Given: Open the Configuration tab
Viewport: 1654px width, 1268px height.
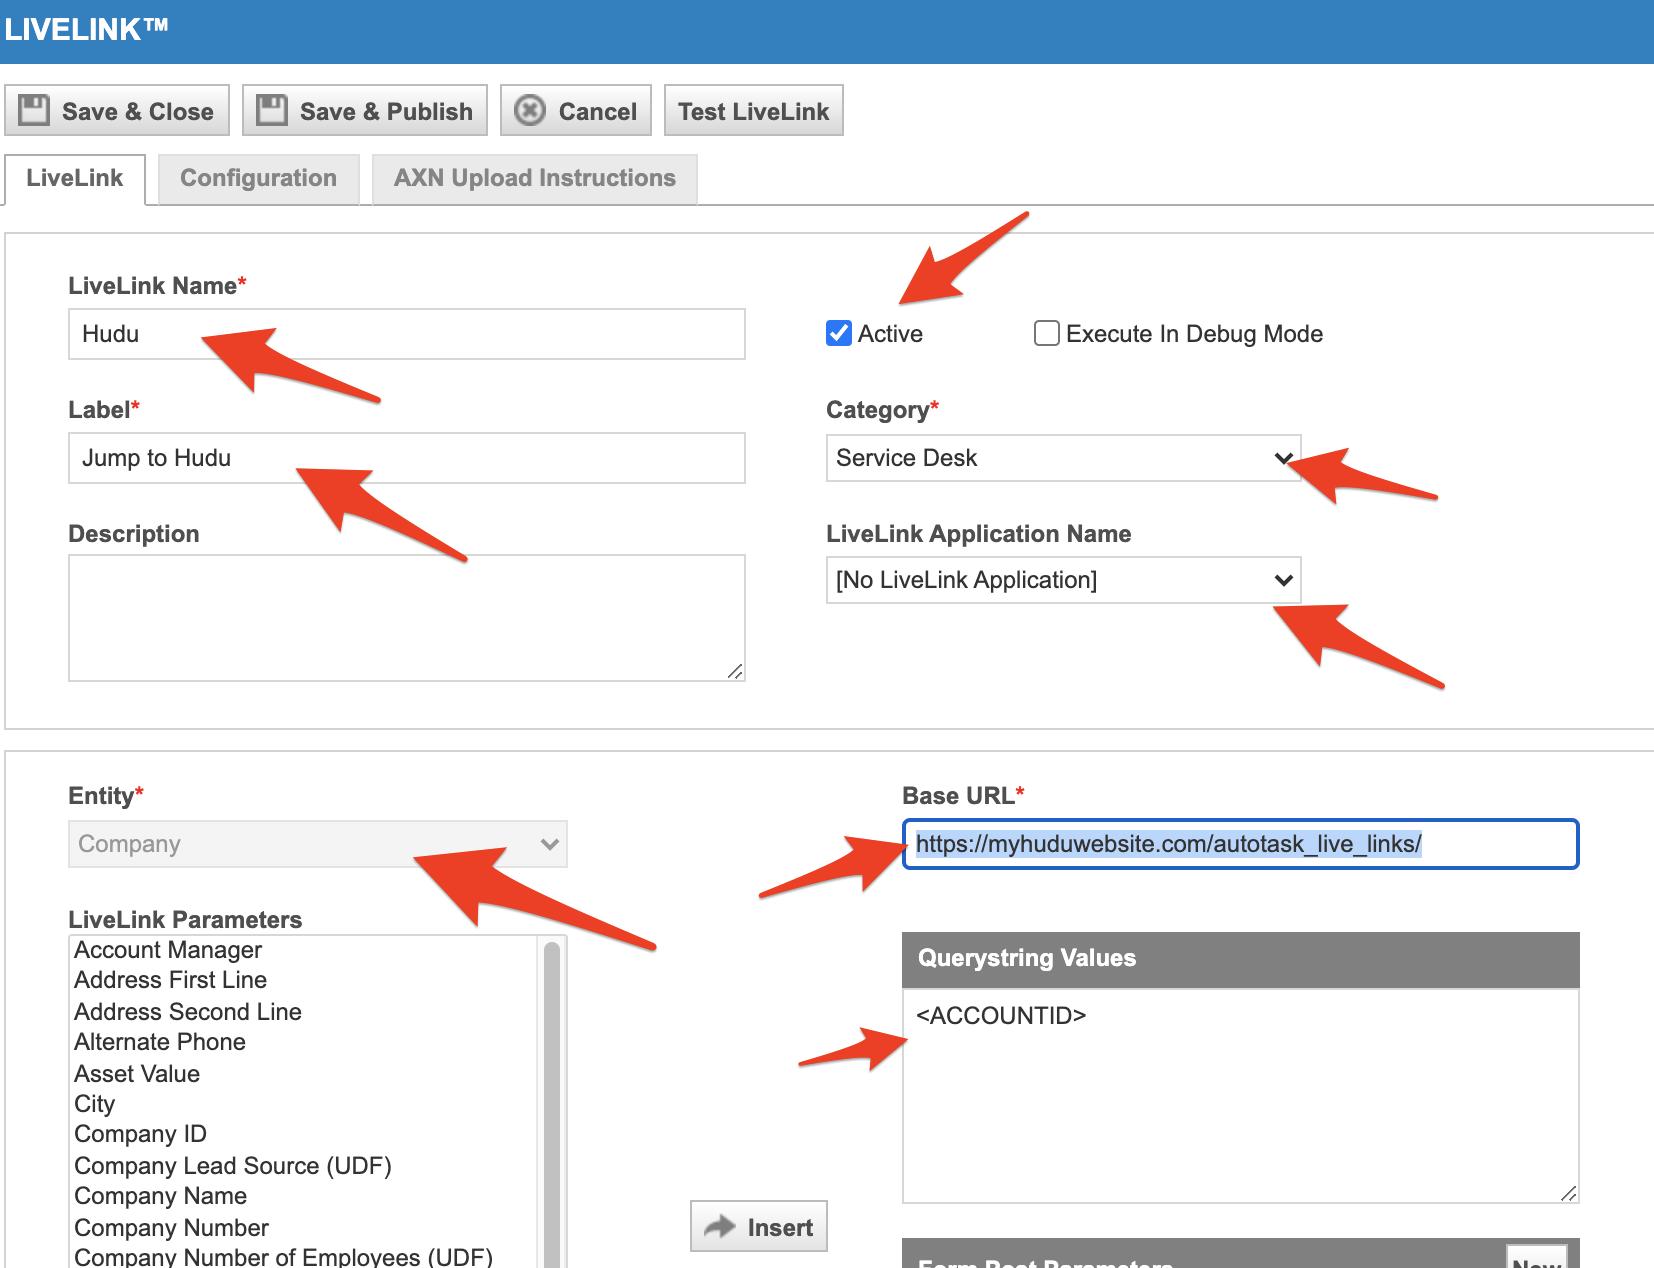Looking at the screenshot, I should tap(259, 178).
